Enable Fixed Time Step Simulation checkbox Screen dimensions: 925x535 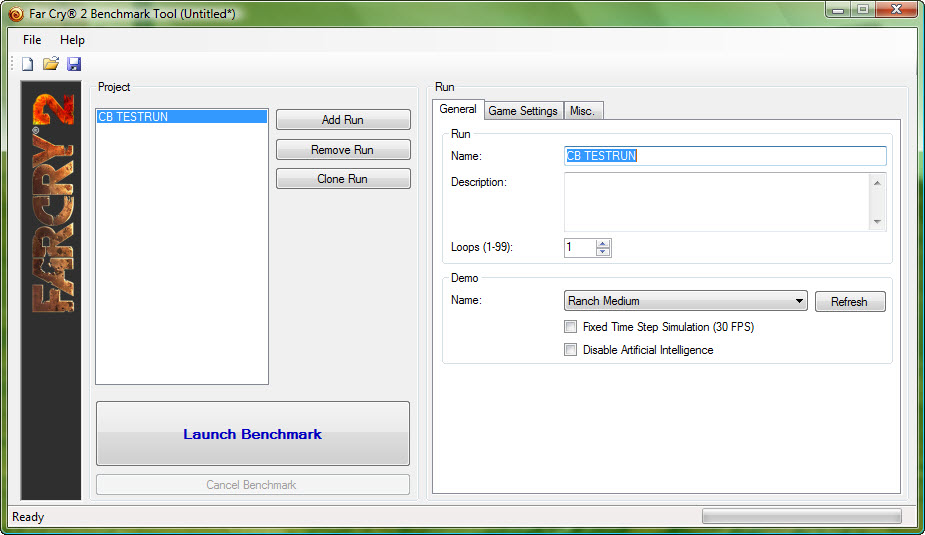pyautogui.click(x=570, y=327)
